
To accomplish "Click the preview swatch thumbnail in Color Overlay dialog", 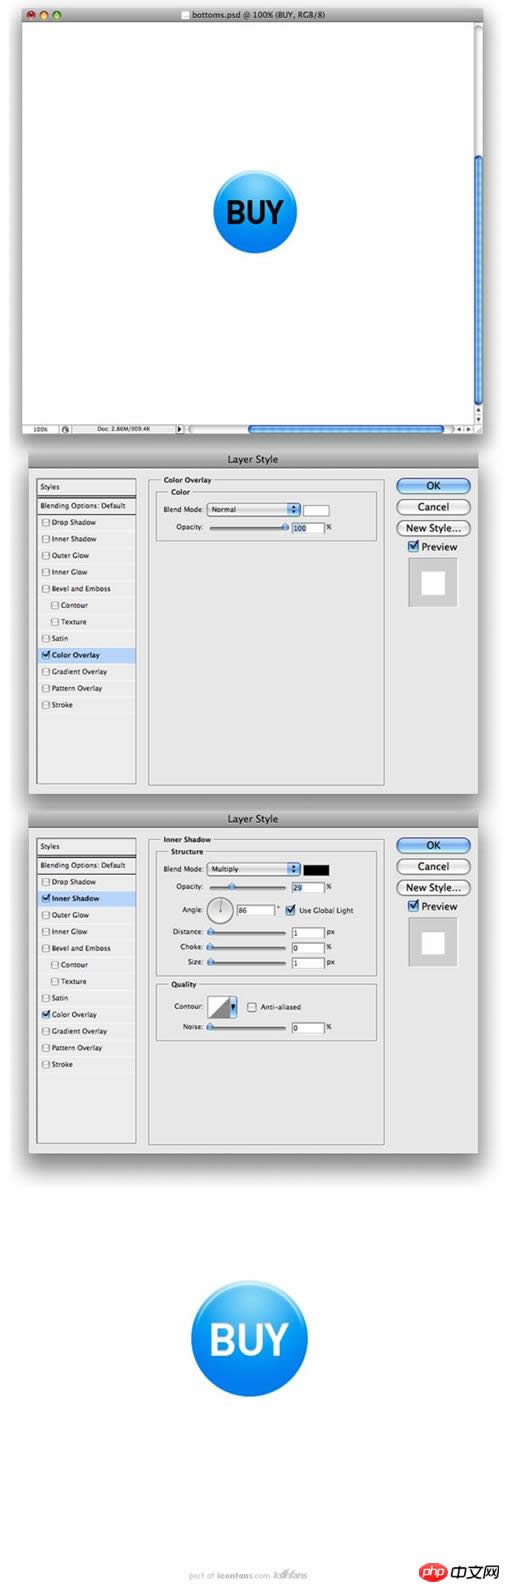I will [433, 582].
